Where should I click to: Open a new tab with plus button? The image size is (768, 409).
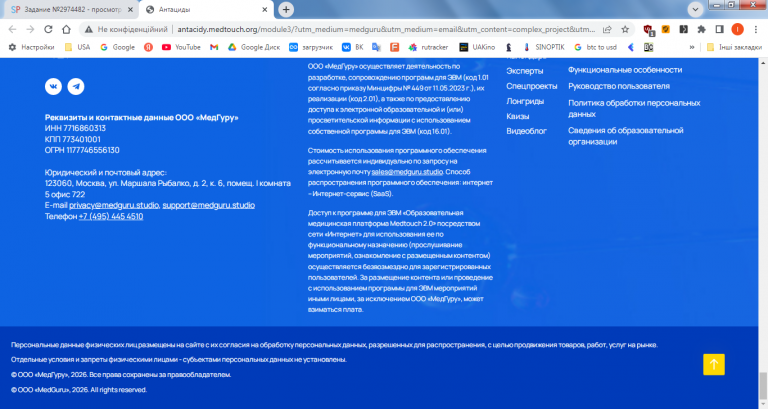[x=286, y=9]
